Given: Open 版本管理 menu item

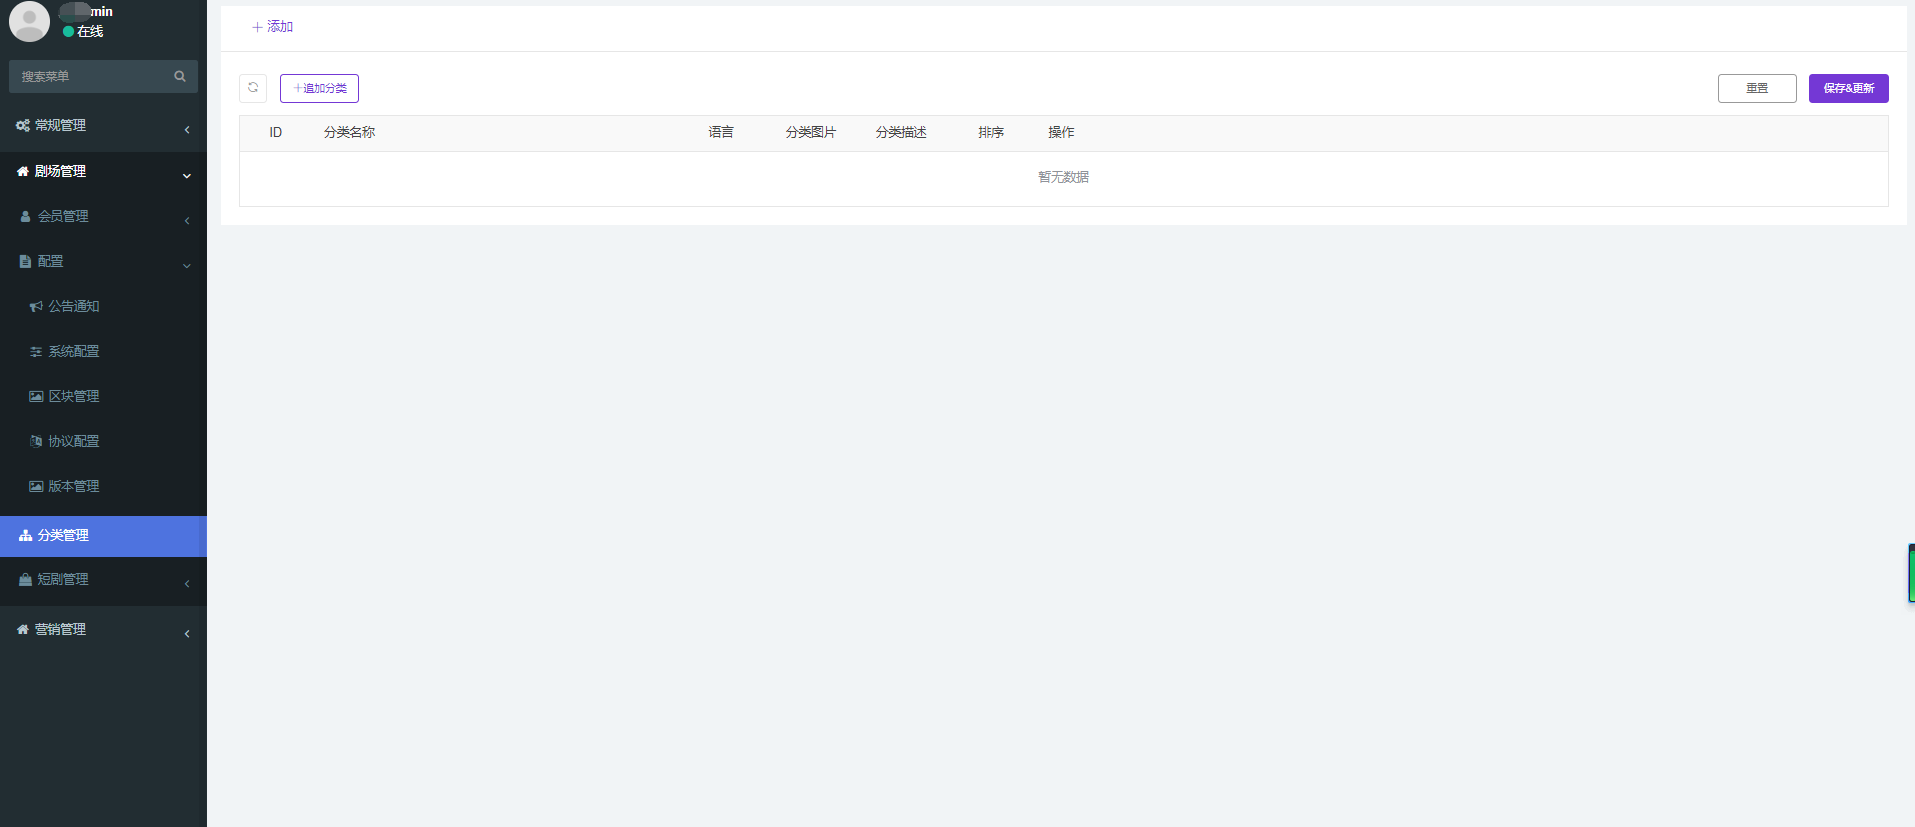Looking at the screenshot, I should tap(73, 486).
